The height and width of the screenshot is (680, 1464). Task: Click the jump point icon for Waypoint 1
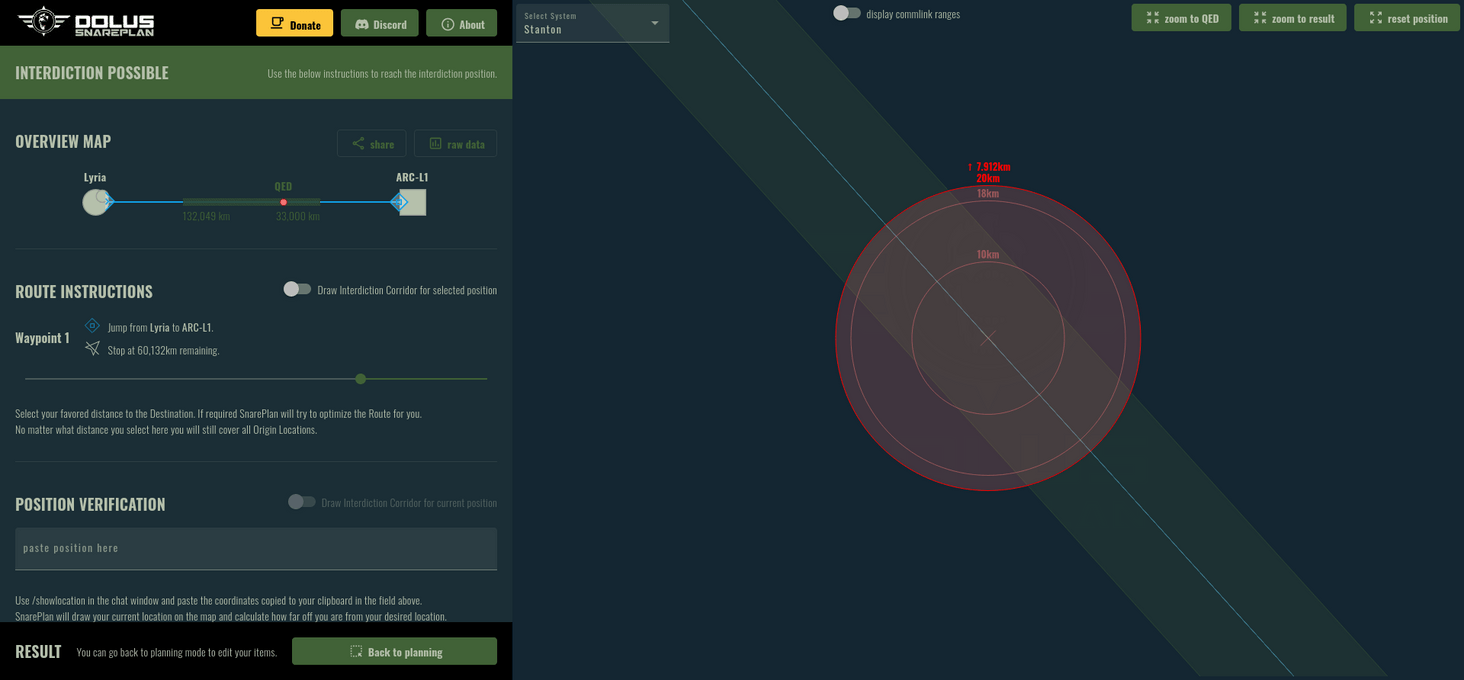pyautogui.click(x=92, y=325)
